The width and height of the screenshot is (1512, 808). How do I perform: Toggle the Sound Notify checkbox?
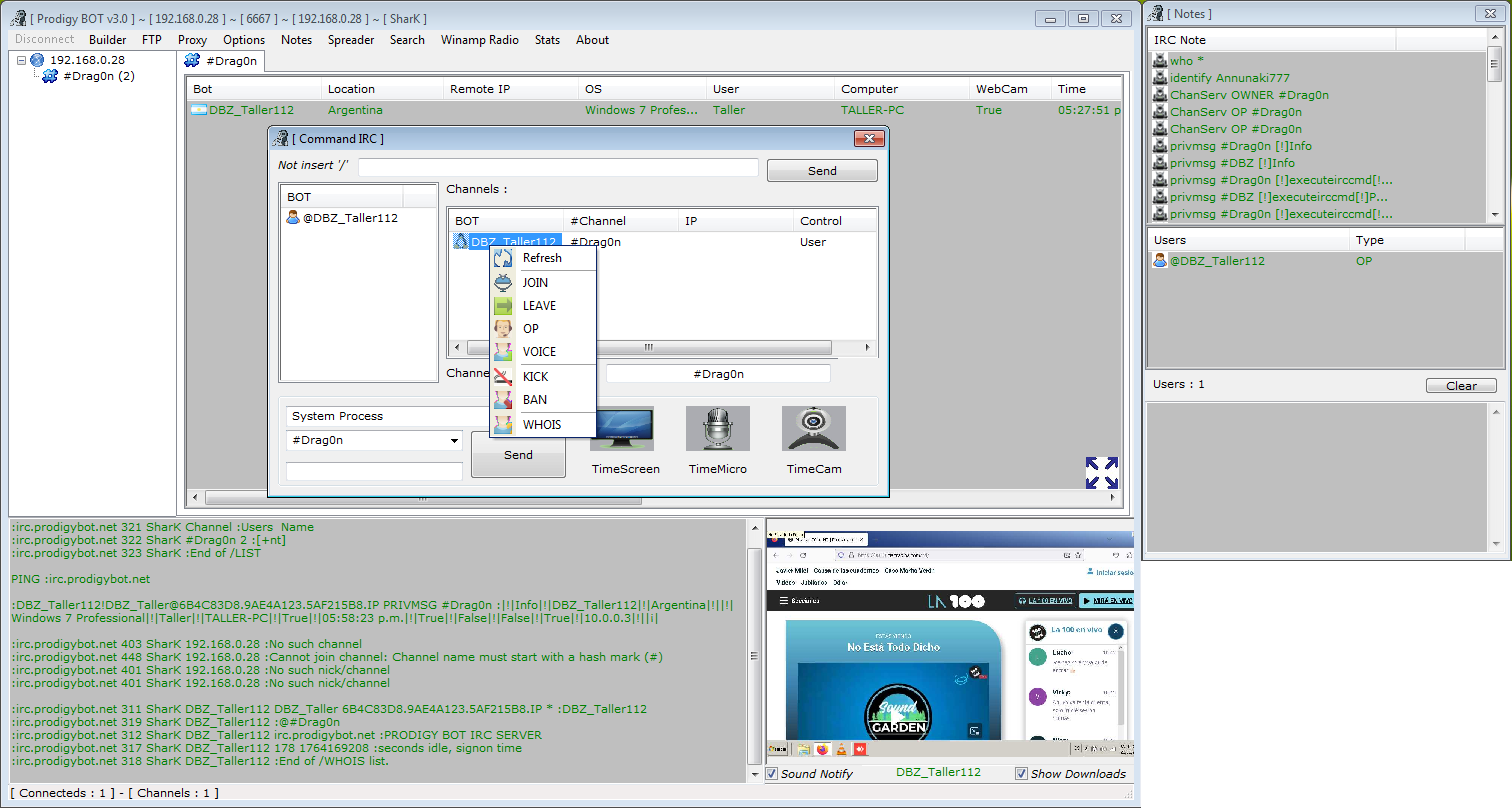point(772,774)
